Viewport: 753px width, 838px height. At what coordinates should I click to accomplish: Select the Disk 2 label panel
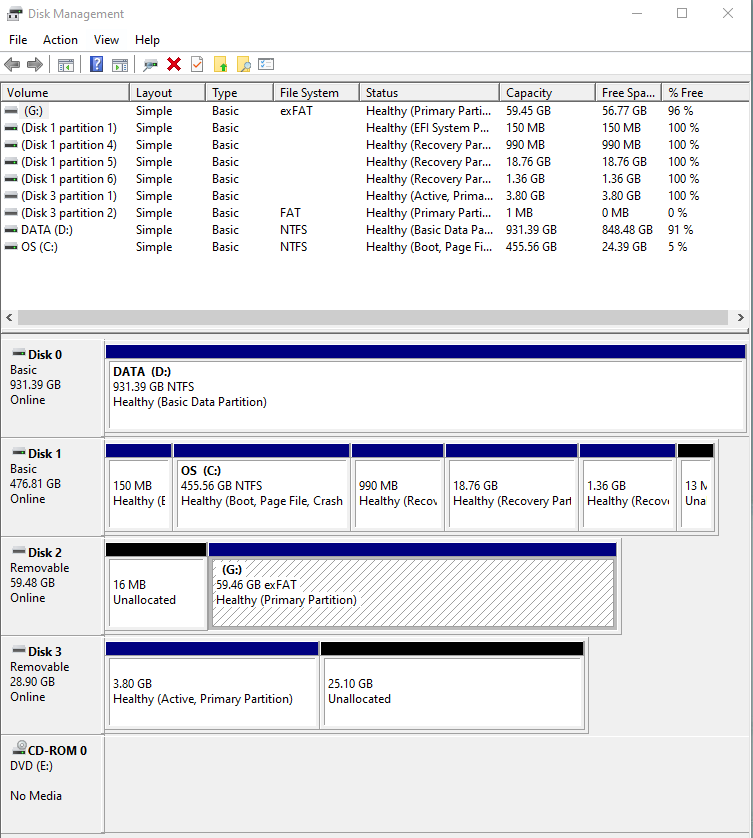pos(52,586)
